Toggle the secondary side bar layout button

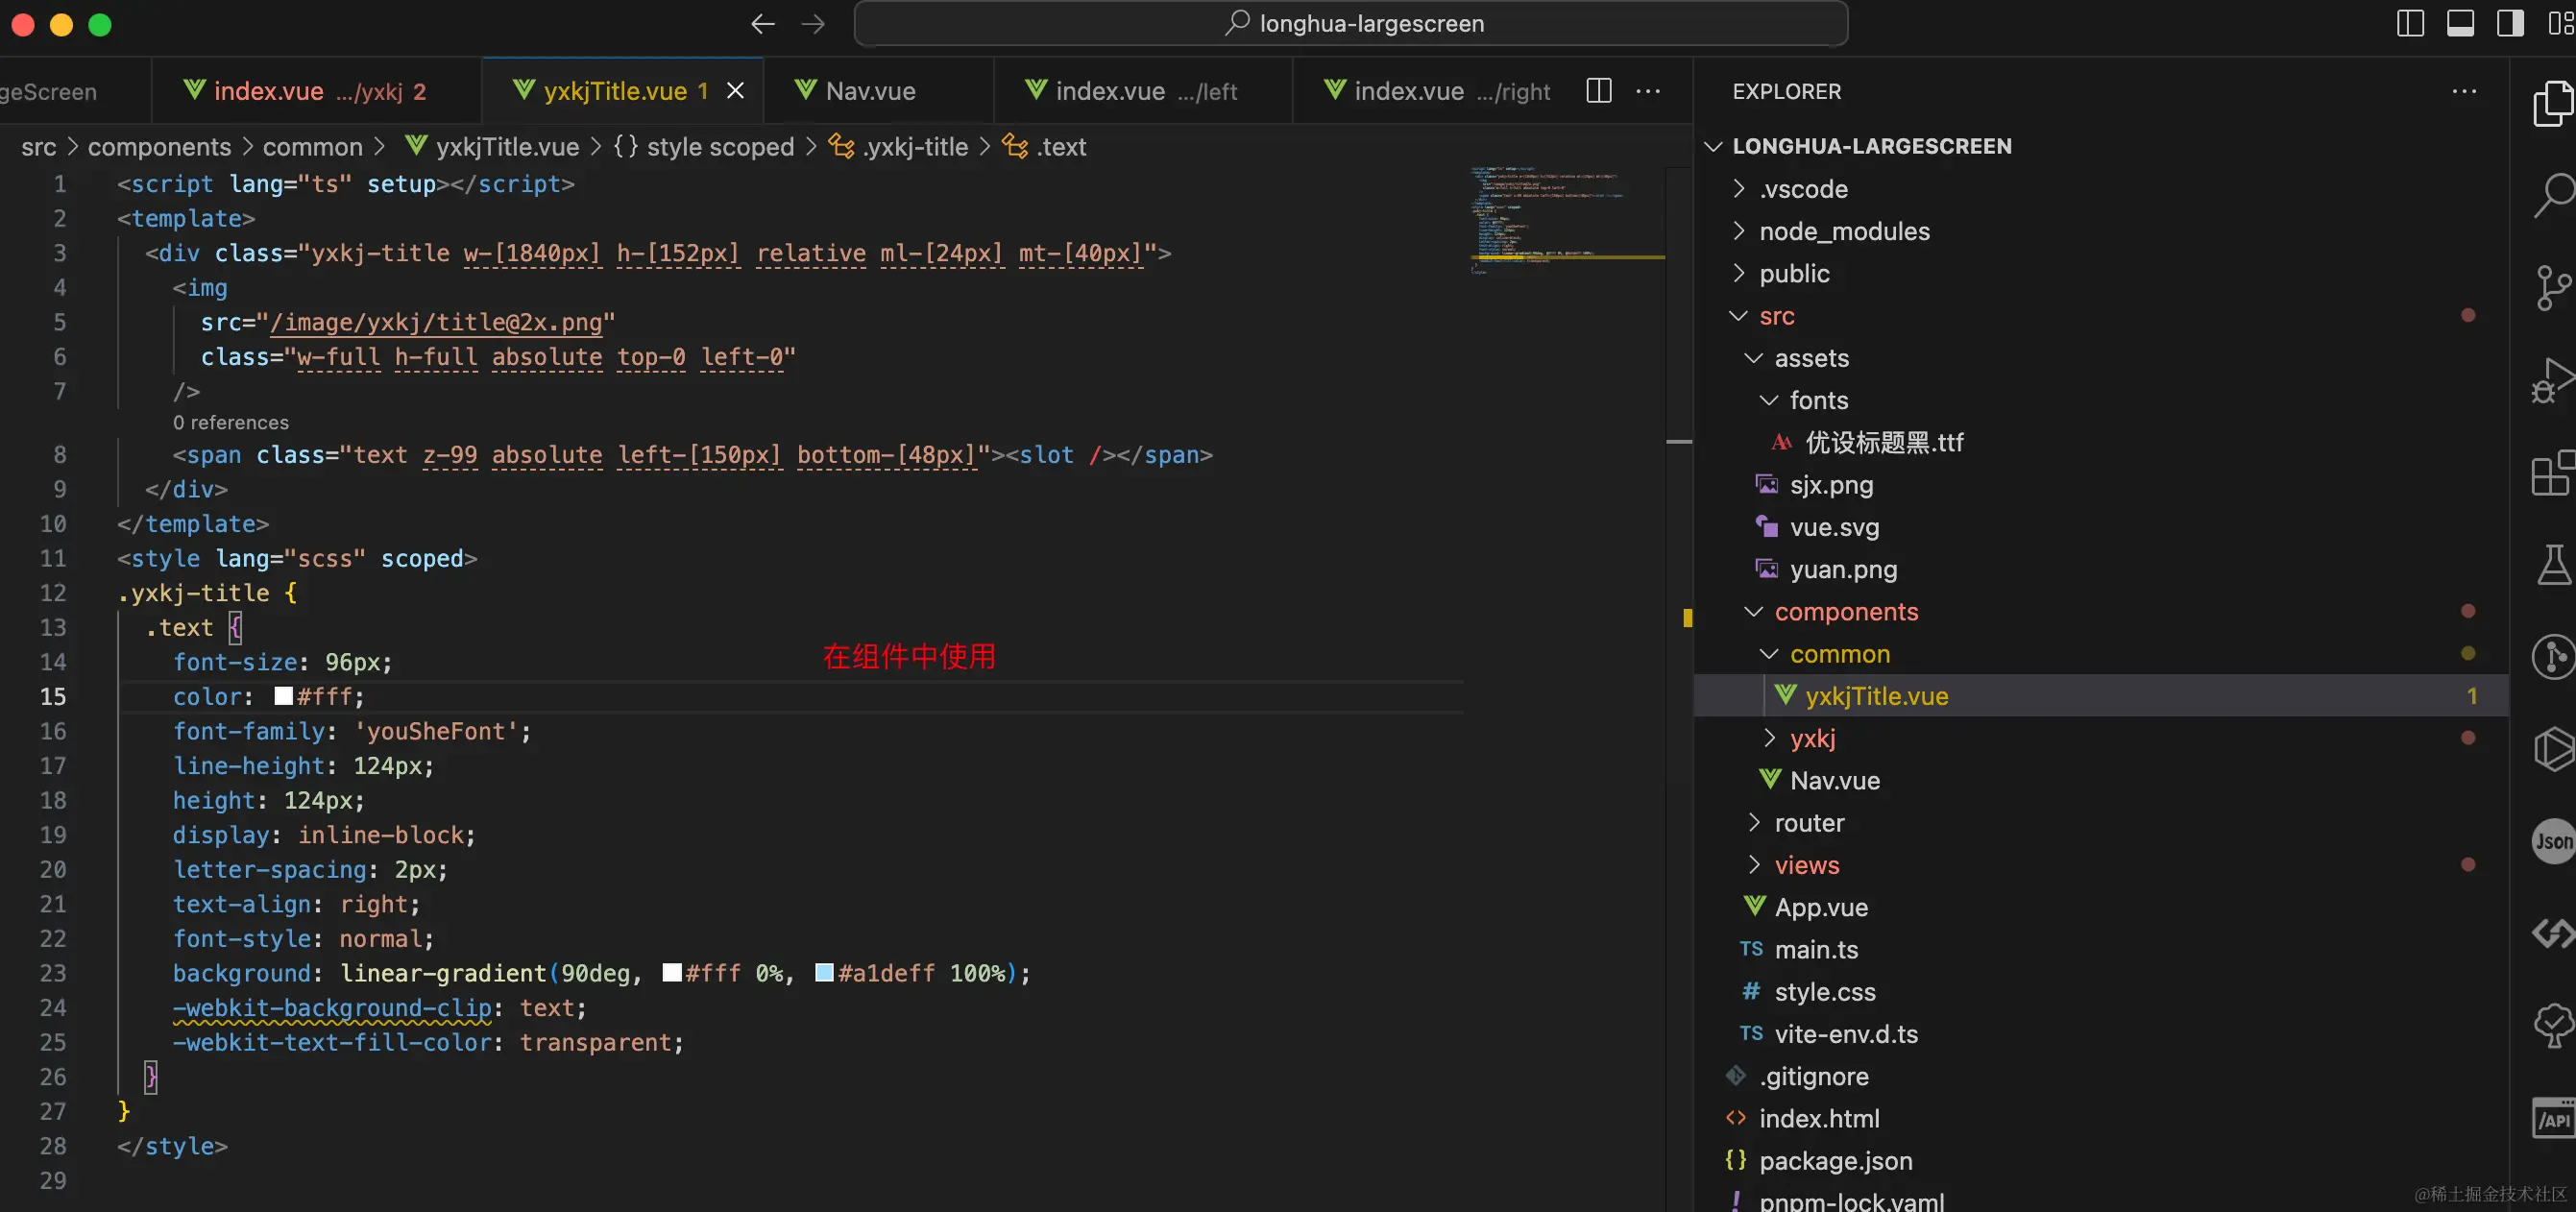(2511, 24)
